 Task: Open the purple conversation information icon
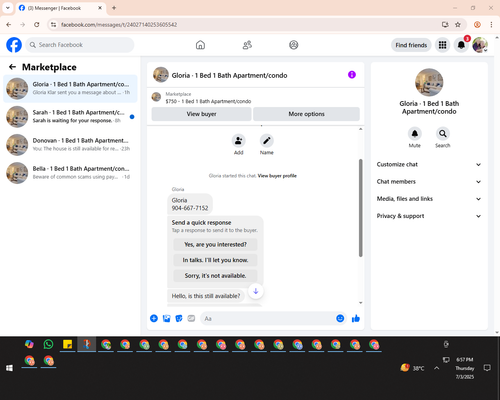click(352, 75)
